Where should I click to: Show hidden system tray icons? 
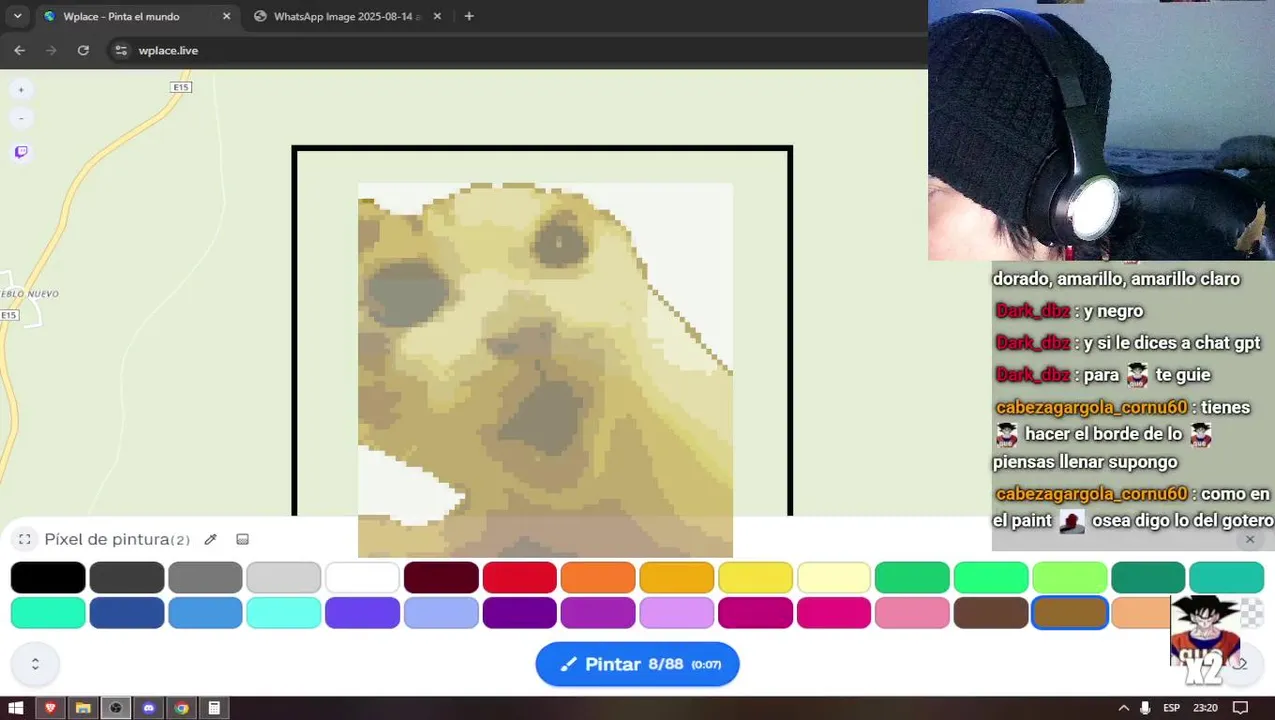click(1123, 708)
